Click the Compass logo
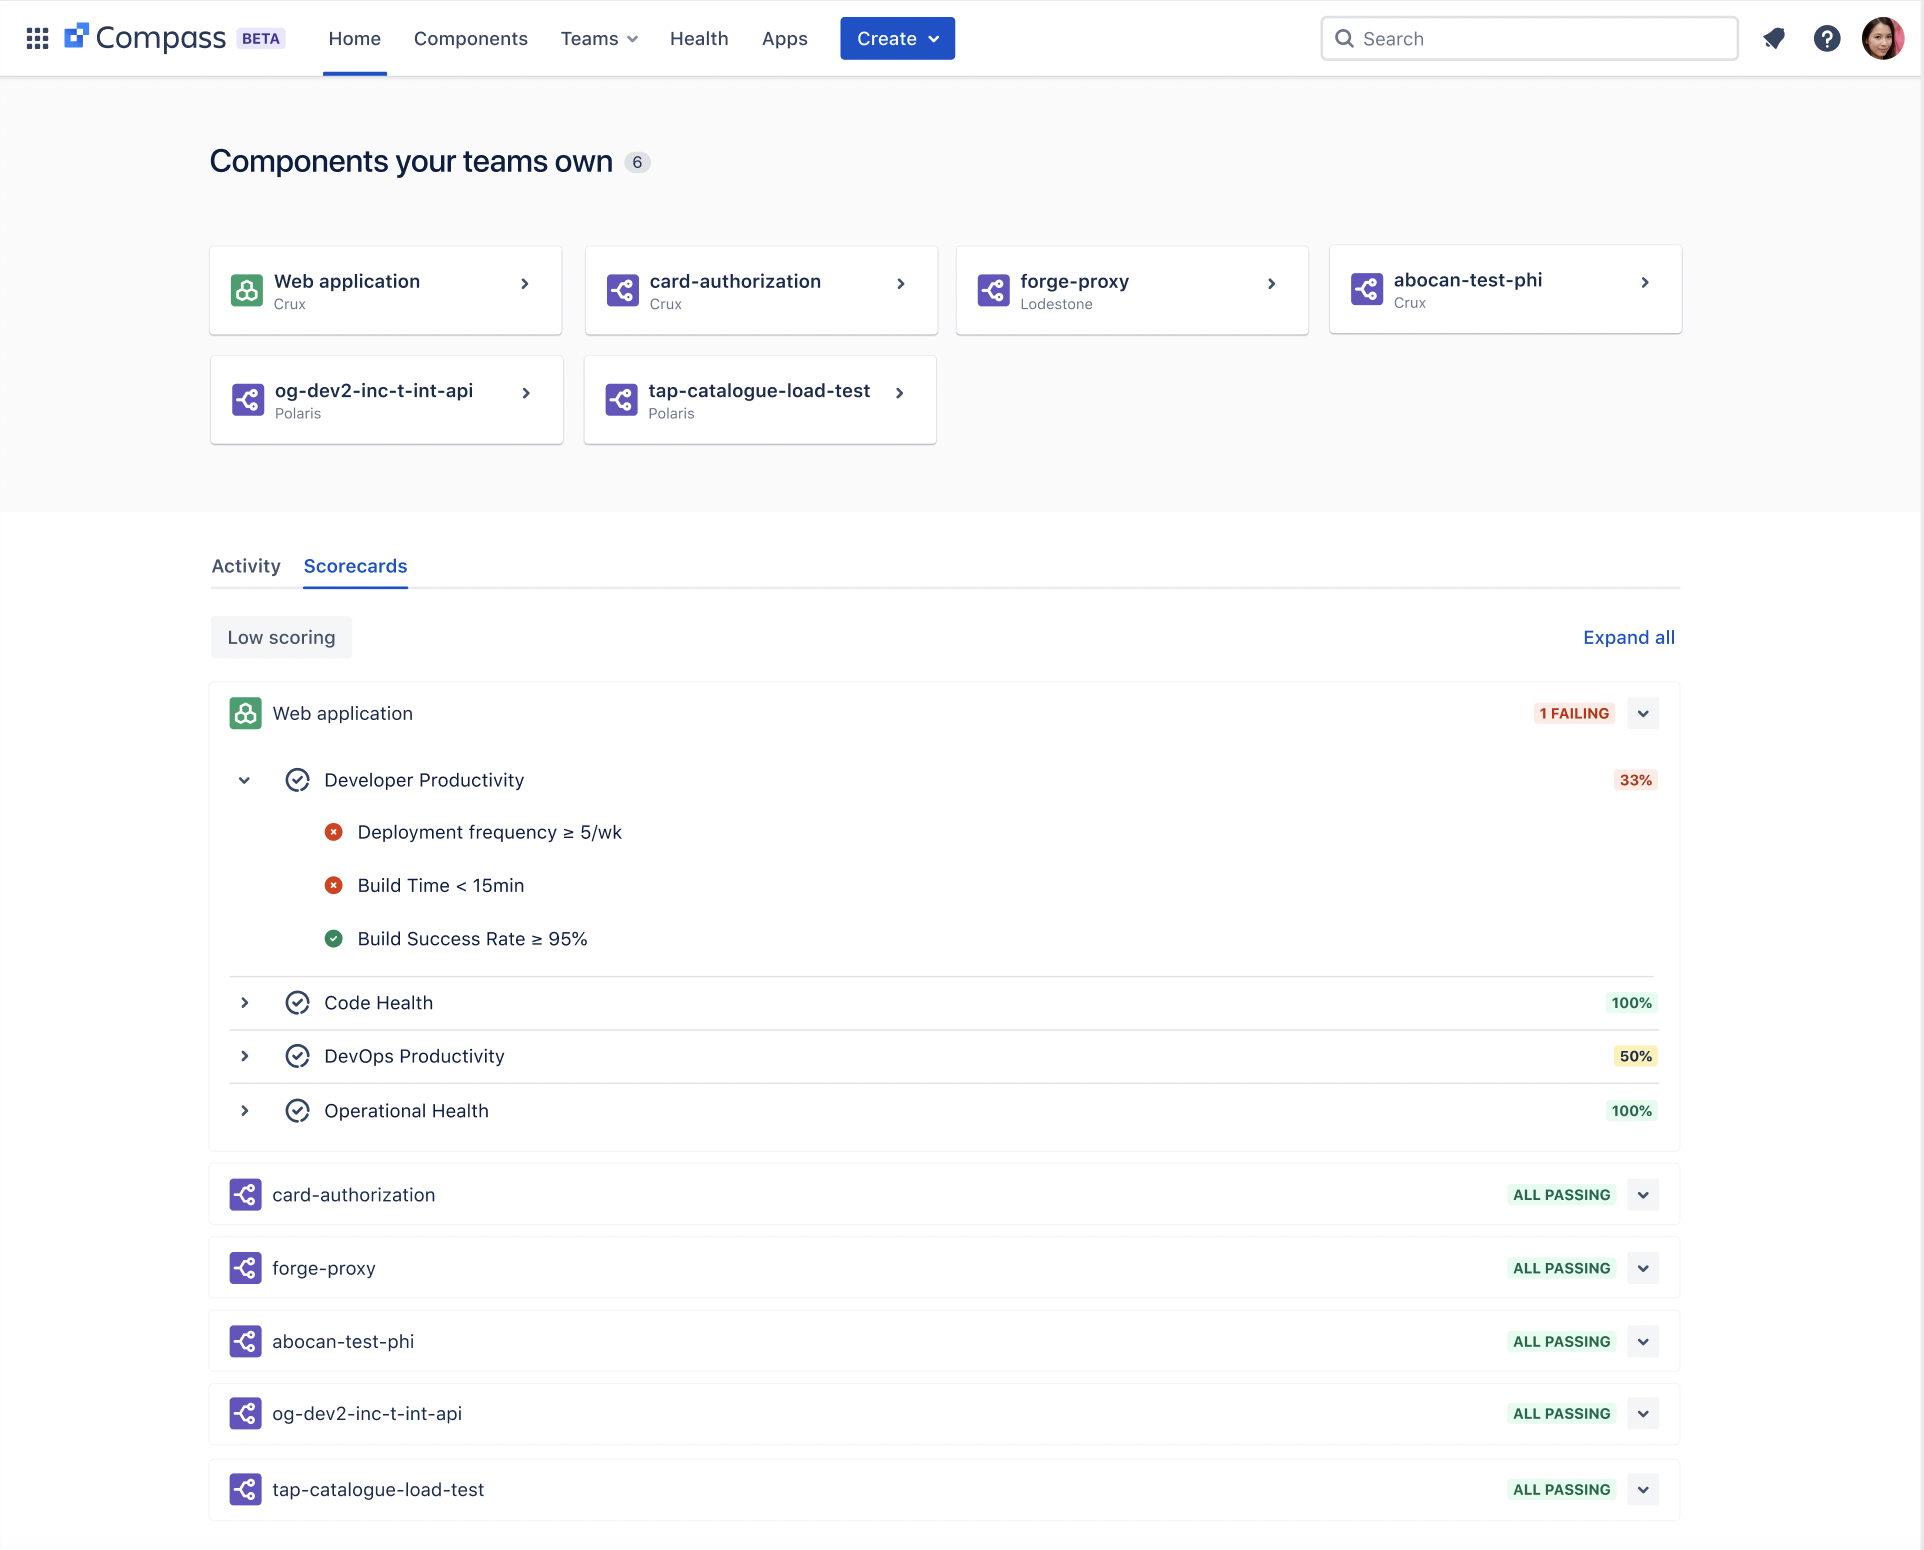This screenshot has height=1550, width=1924. click(x=146, y=38)
